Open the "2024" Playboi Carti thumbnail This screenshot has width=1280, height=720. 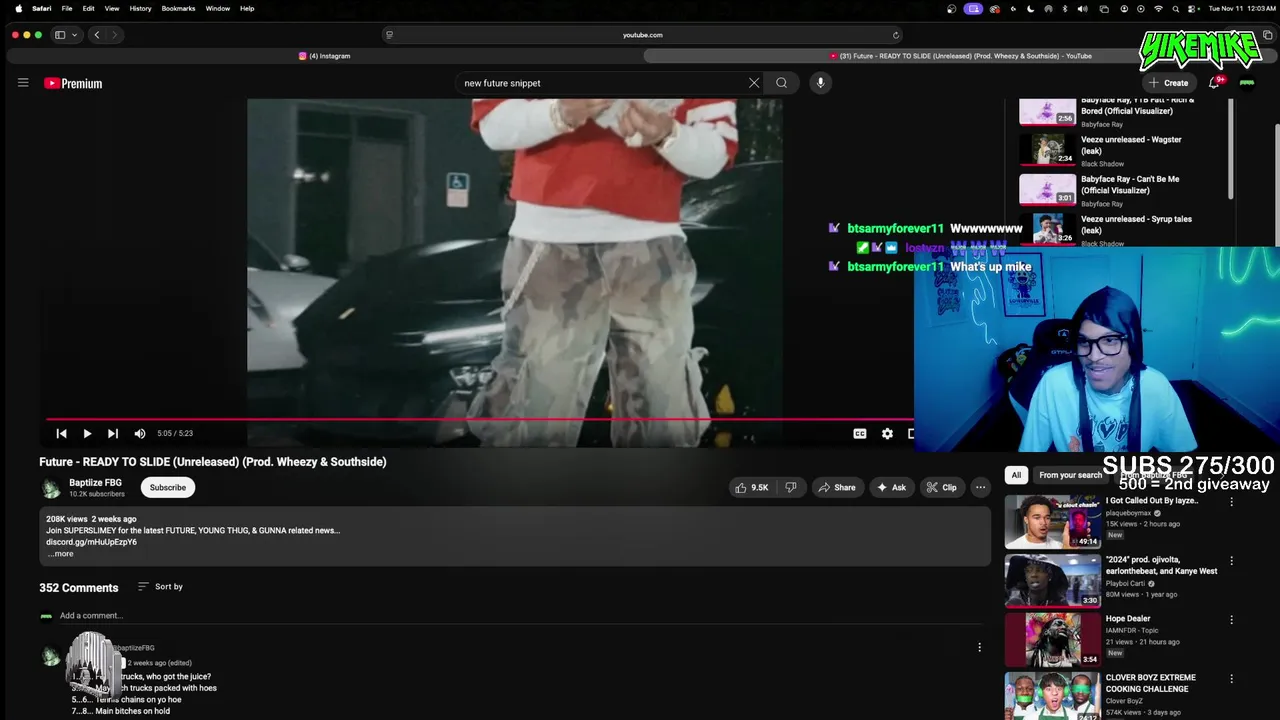tap(1052, 580)
